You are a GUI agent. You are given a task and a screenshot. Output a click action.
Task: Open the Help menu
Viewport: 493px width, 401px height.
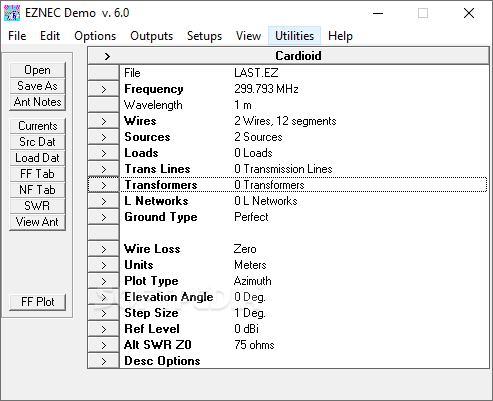pyautogui.click(x=340, y=36)
